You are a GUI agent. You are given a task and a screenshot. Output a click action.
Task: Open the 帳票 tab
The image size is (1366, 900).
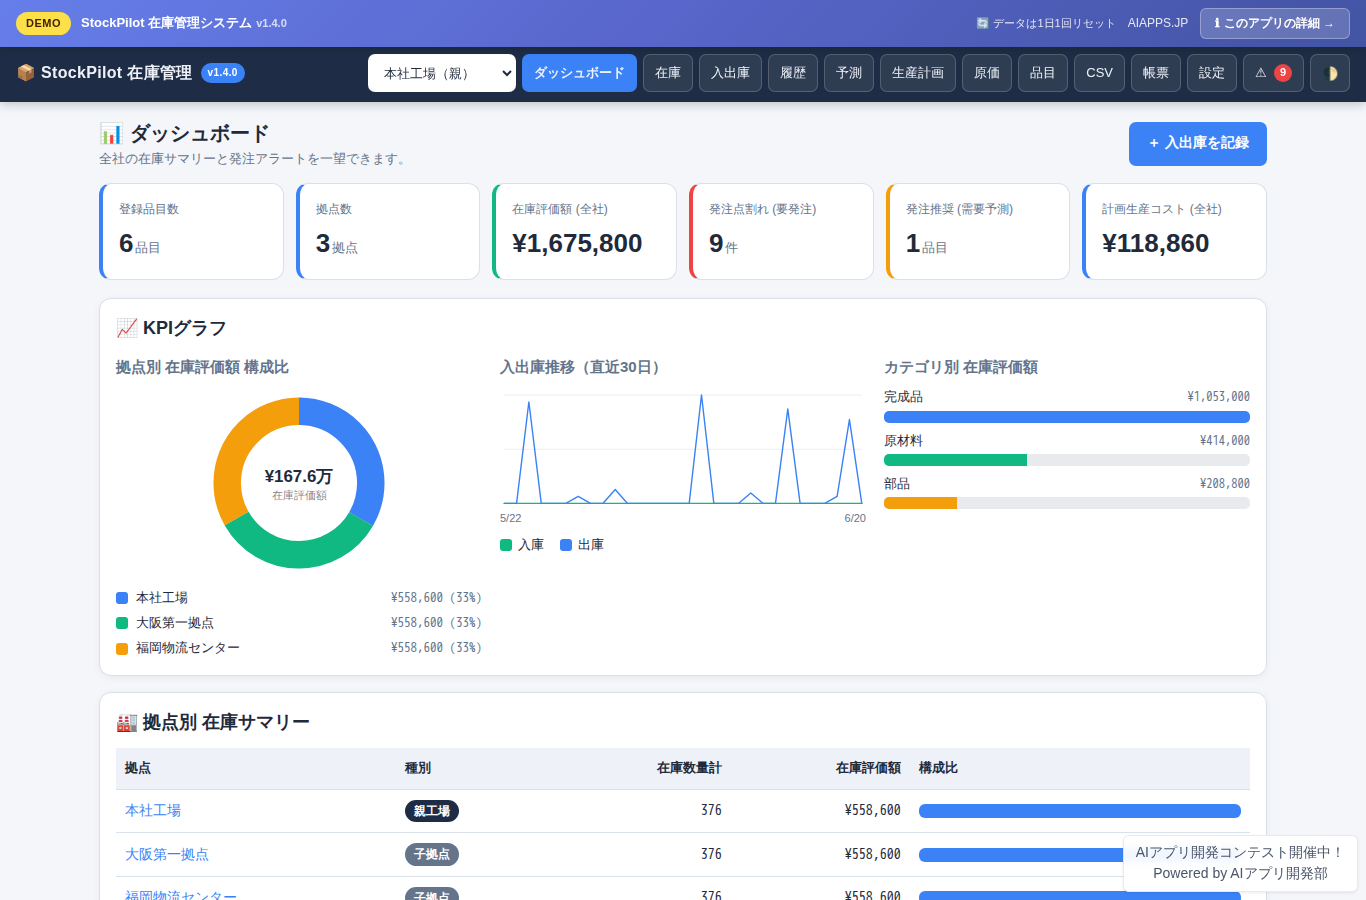tap(1156, 73)
